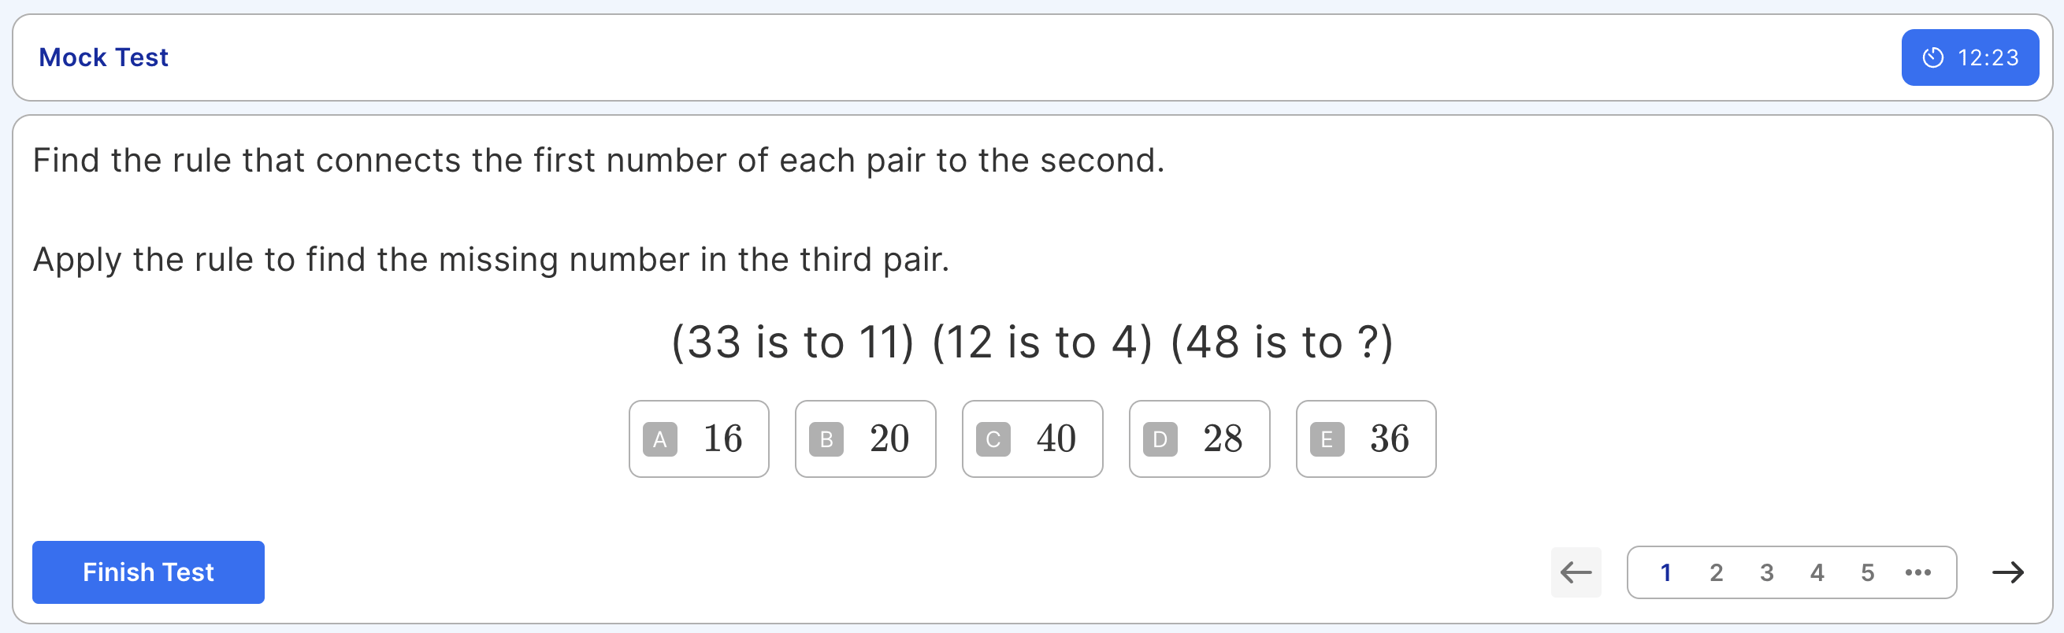The width and height of the screenshot is (2064, 633).
Task: Click the A letter badge icon
Action: tap(660, 439)
